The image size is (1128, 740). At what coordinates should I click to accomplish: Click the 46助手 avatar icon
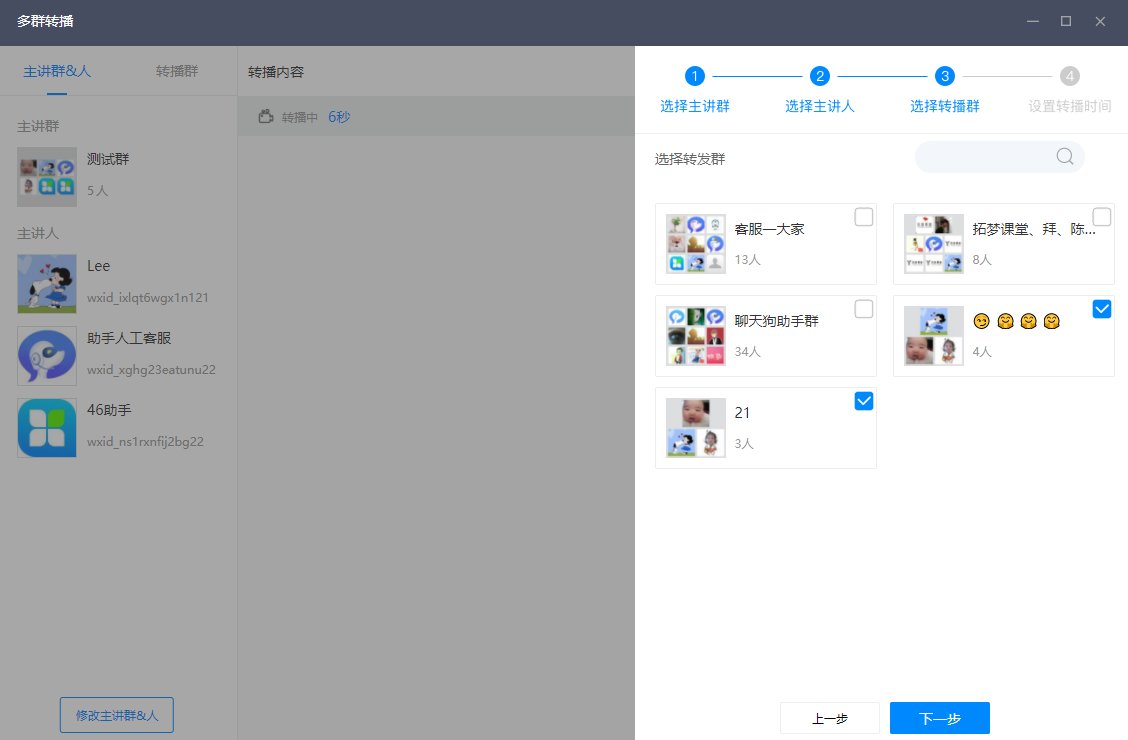(46, 428)
